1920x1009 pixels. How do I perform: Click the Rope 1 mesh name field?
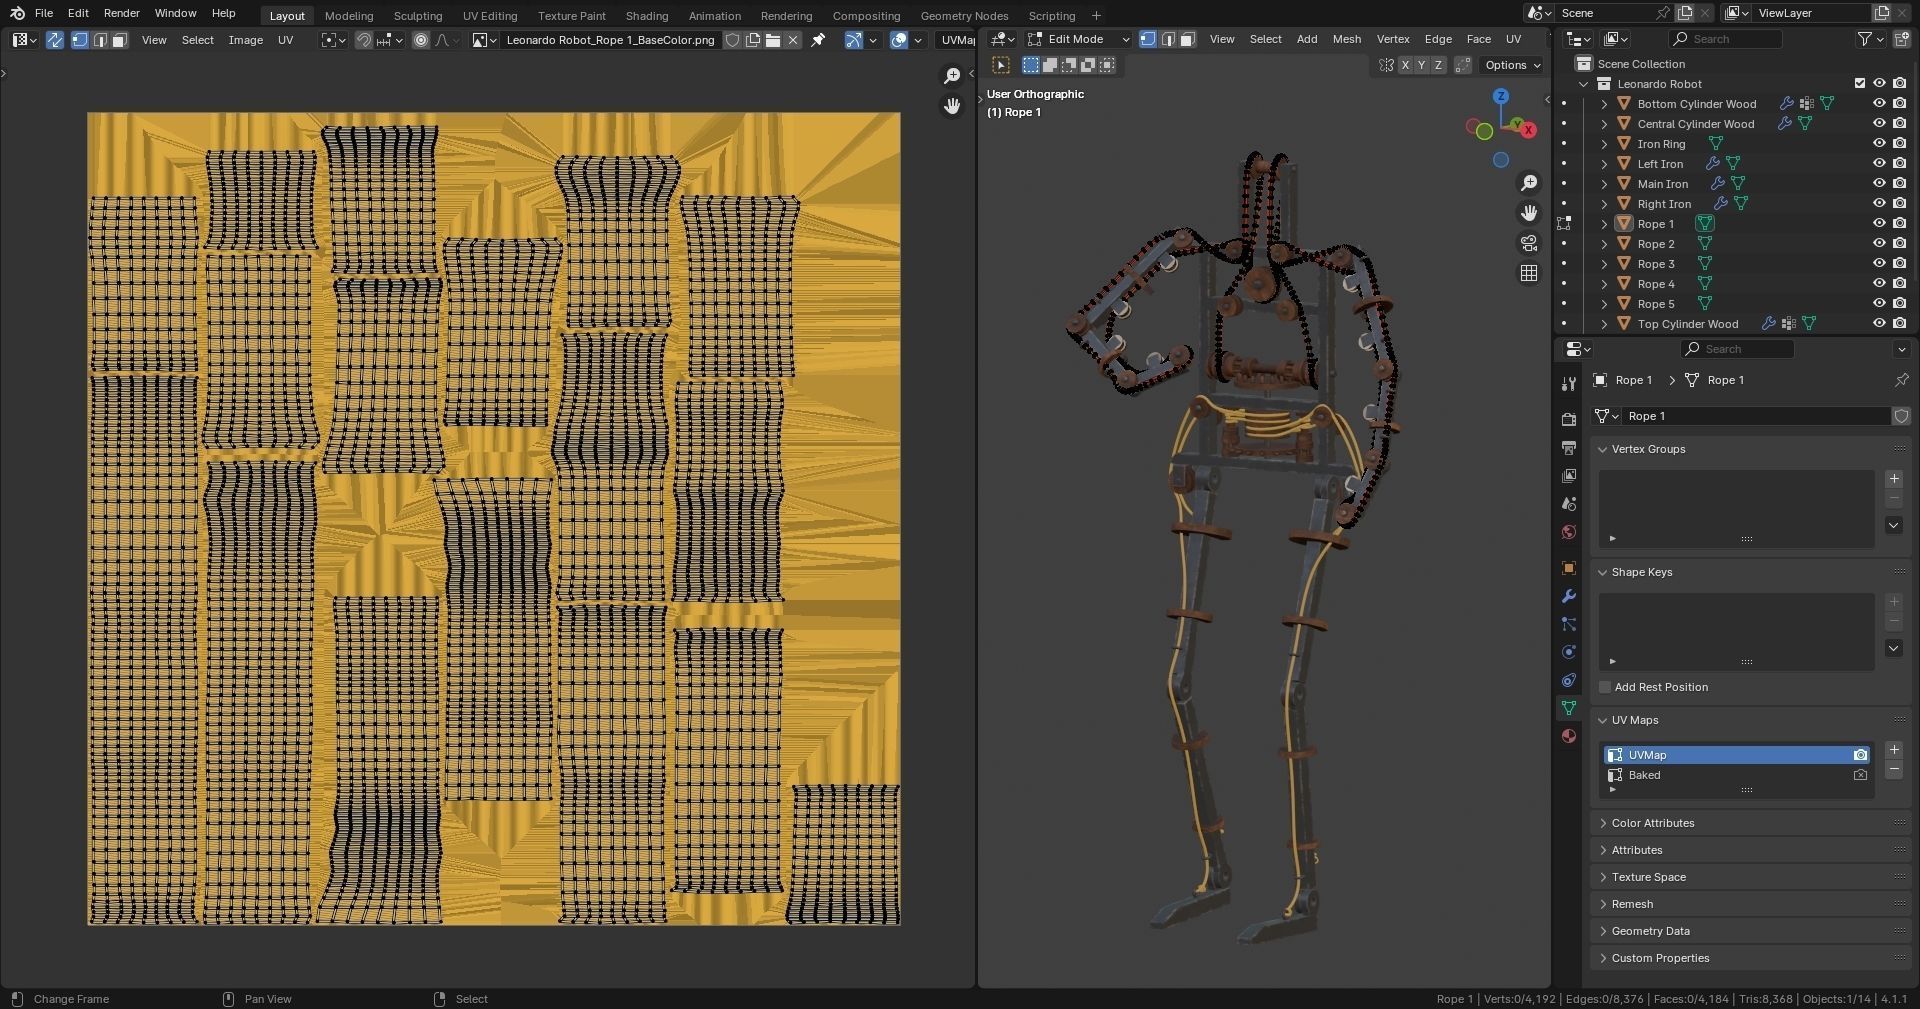coord(1756,416)
